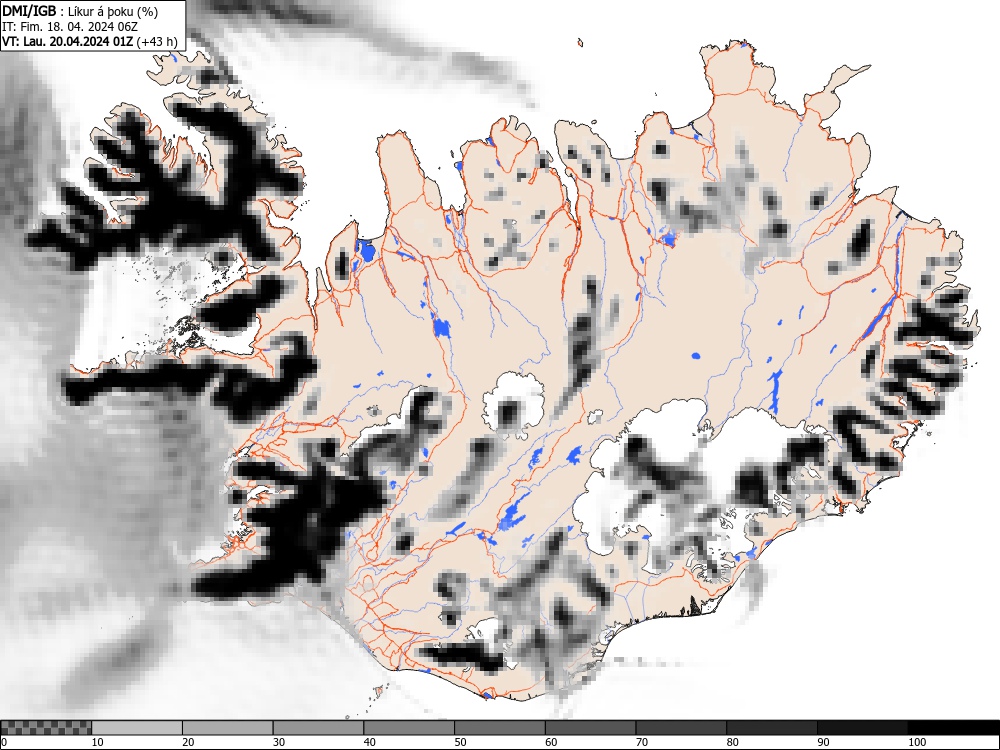1000x750 pixels.
Task: Click the '80' legend scale label
Action: click(732, 742)
